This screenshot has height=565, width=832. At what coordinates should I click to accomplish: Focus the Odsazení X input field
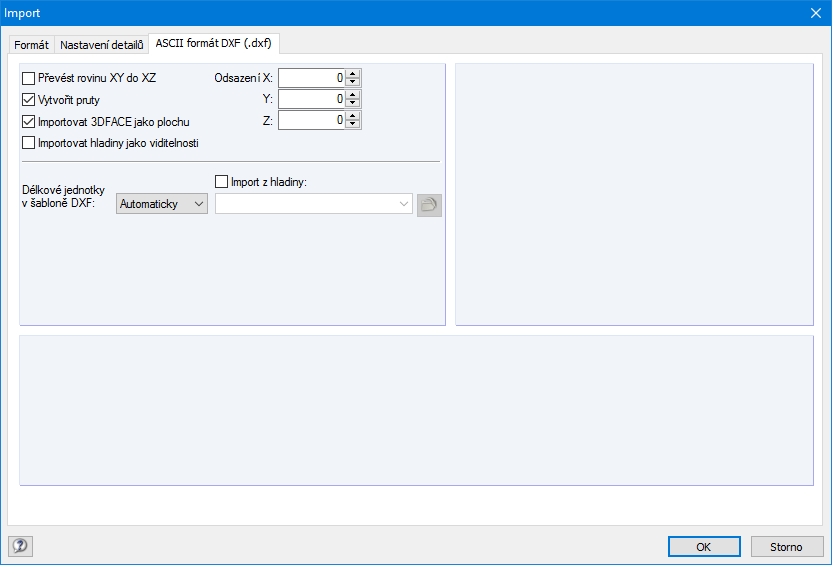(311, 78)
